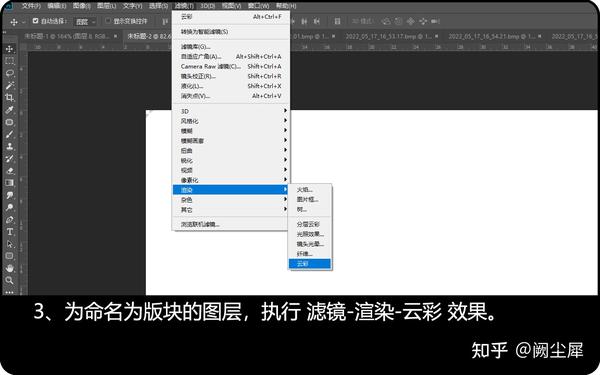Choose 光照效果... in the submenu
Image resolution: width=600 pixels, height=375 pixels.
point(310,234)
